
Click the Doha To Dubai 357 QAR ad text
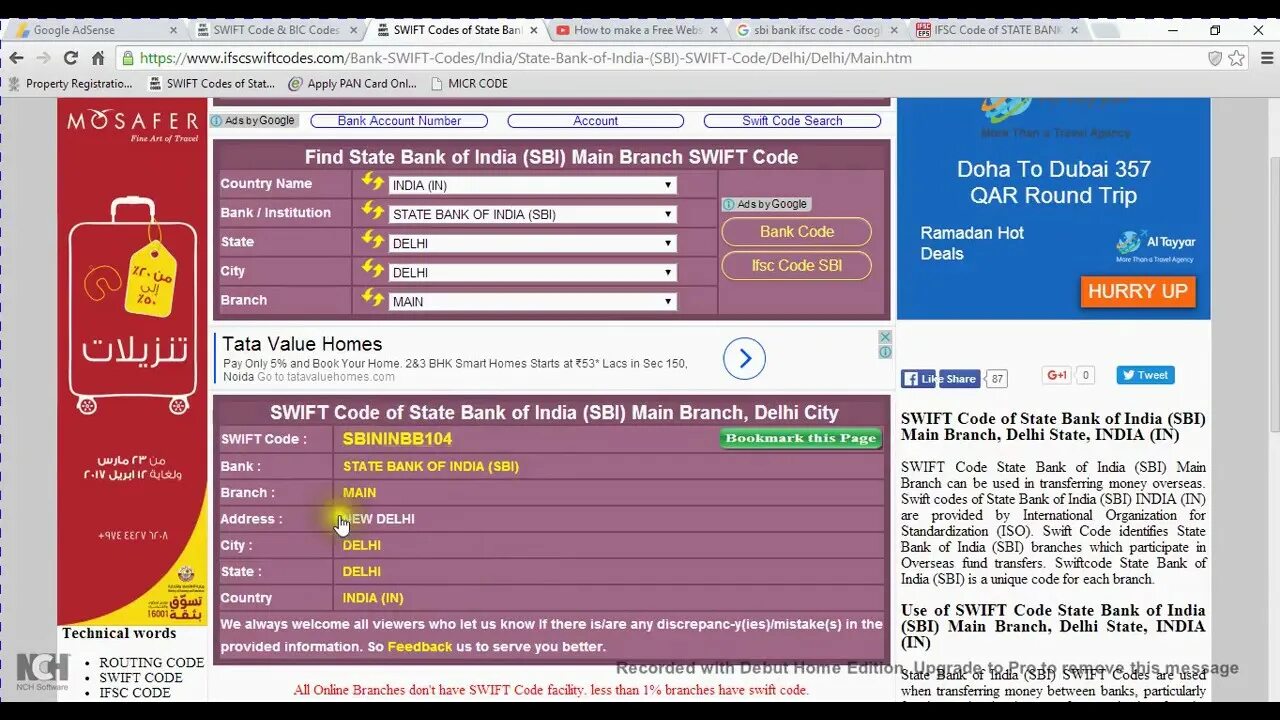(1054, 182)
